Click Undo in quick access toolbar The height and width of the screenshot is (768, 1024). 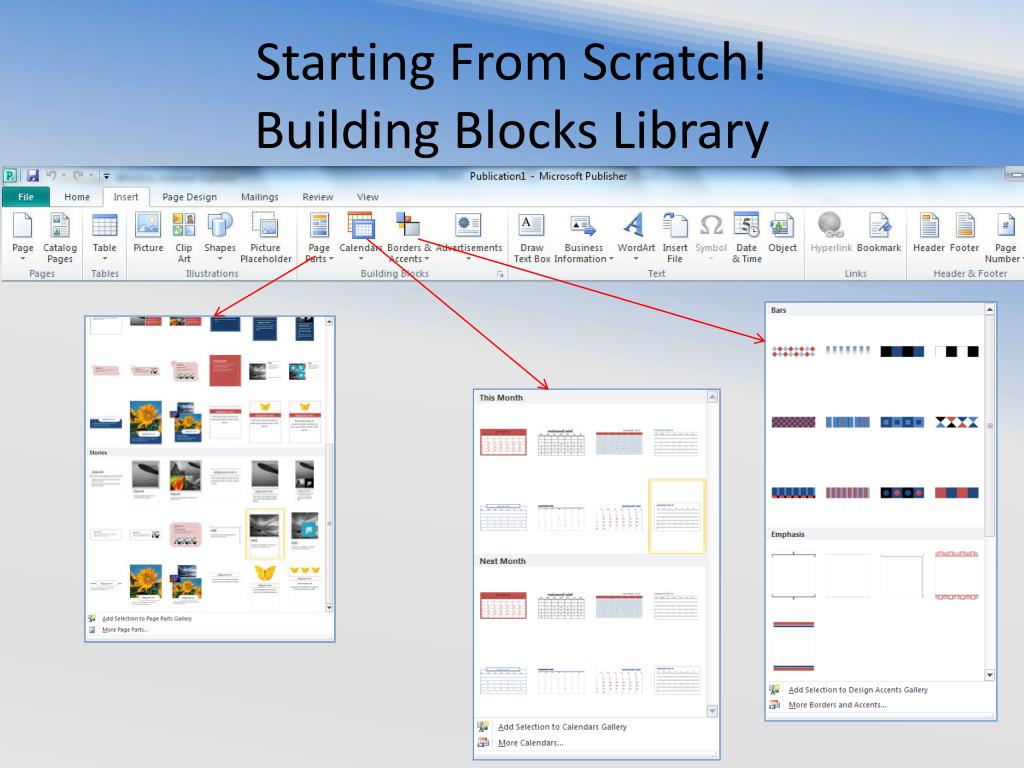point(51,176)
